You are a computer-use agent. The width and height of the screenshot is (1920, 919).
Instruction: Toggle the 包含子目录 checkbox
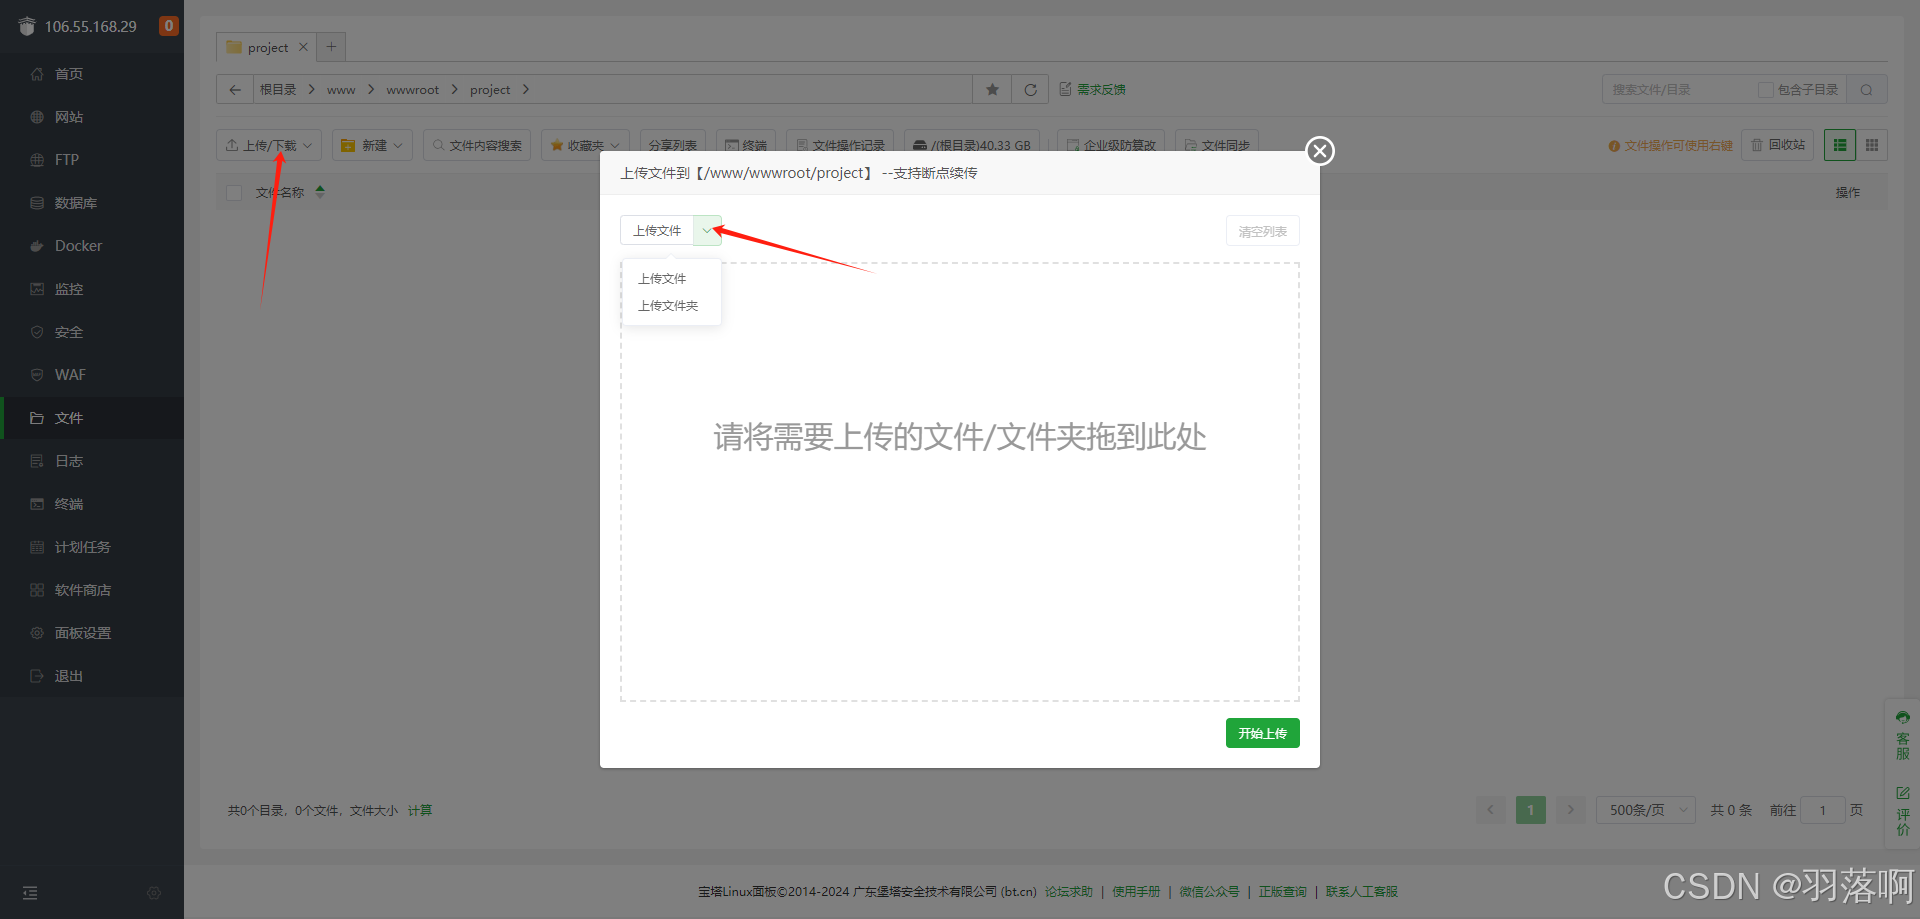click(x=1766, y=90)
